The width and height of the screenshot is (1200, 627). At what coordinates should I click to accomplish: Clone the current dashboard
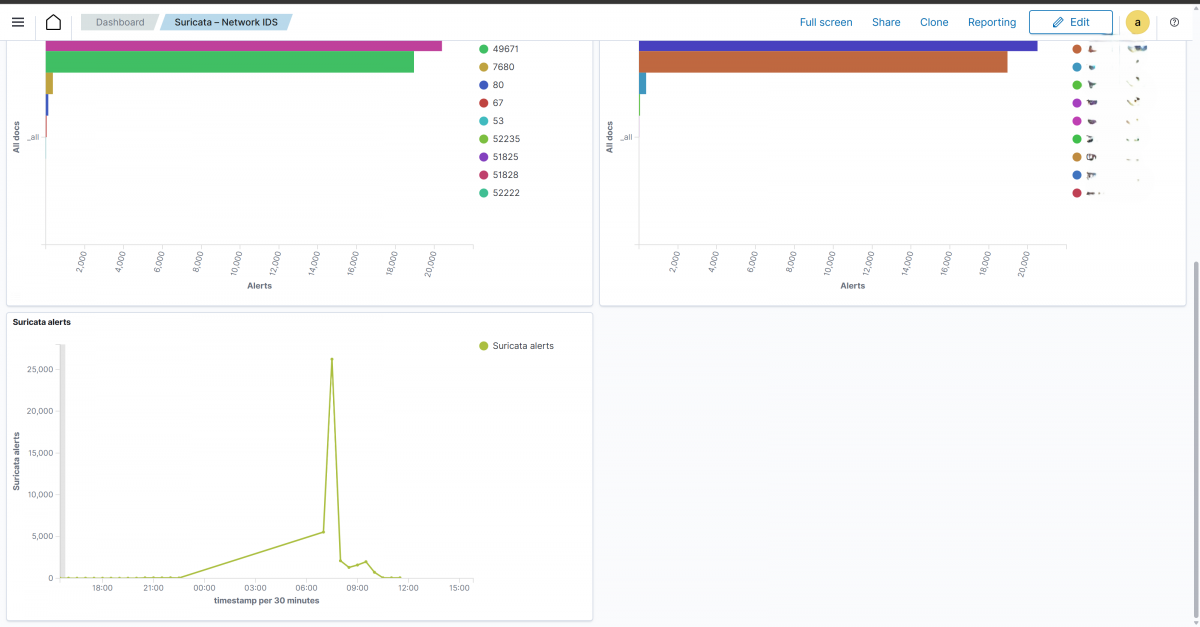934,22
